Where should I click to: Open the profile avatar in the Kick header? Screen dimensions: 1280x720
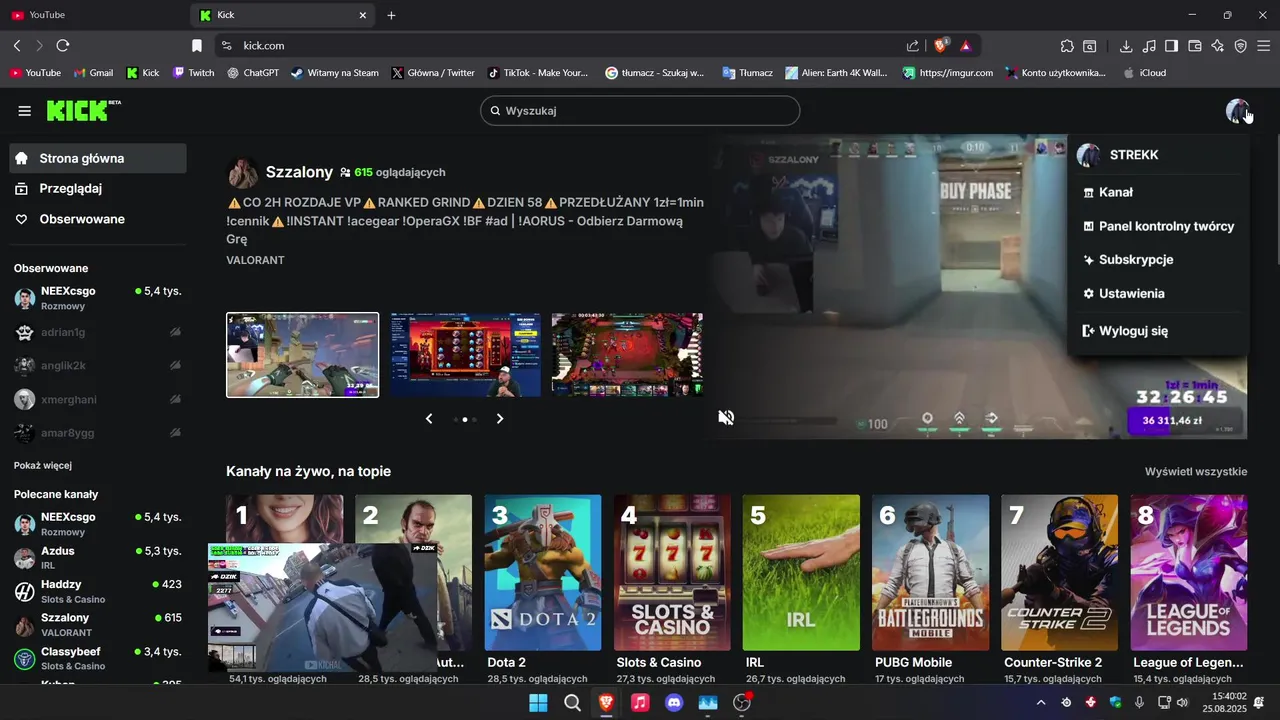(1237, 111)
